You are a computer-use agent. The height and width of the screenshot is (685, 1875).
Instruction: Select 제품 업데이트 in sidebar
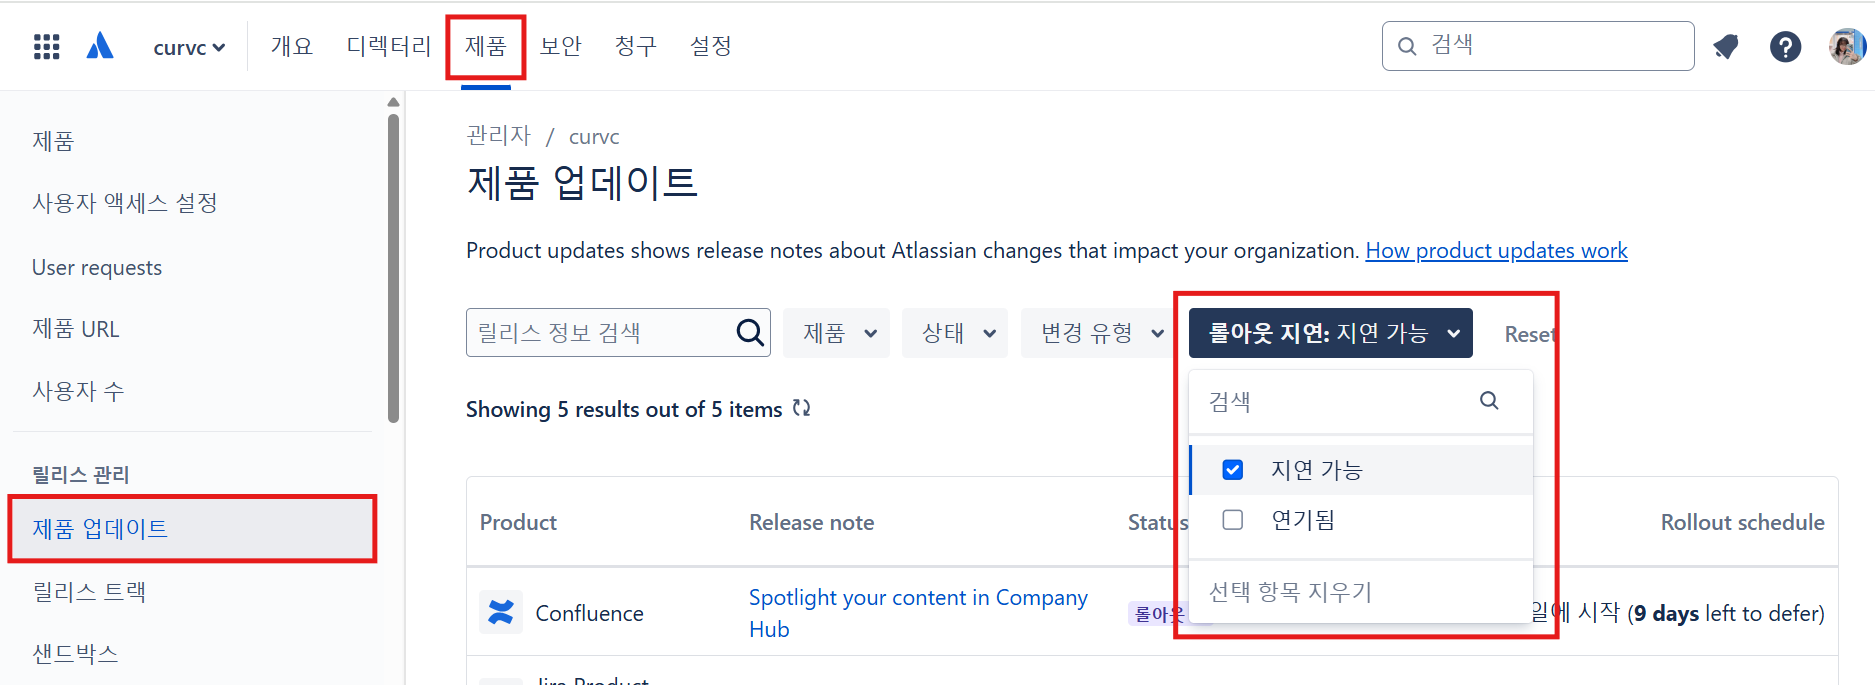192,528
